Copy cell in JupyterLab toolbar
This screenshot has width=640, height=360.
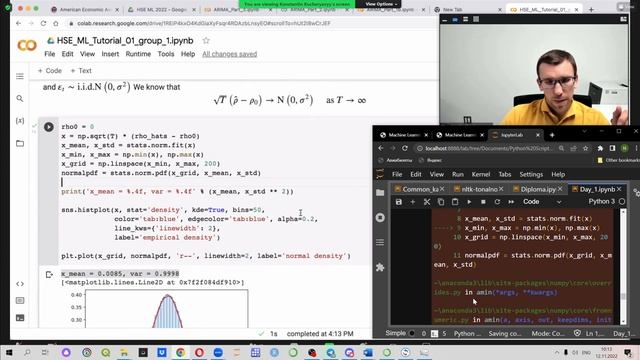[x=441, y=202]
